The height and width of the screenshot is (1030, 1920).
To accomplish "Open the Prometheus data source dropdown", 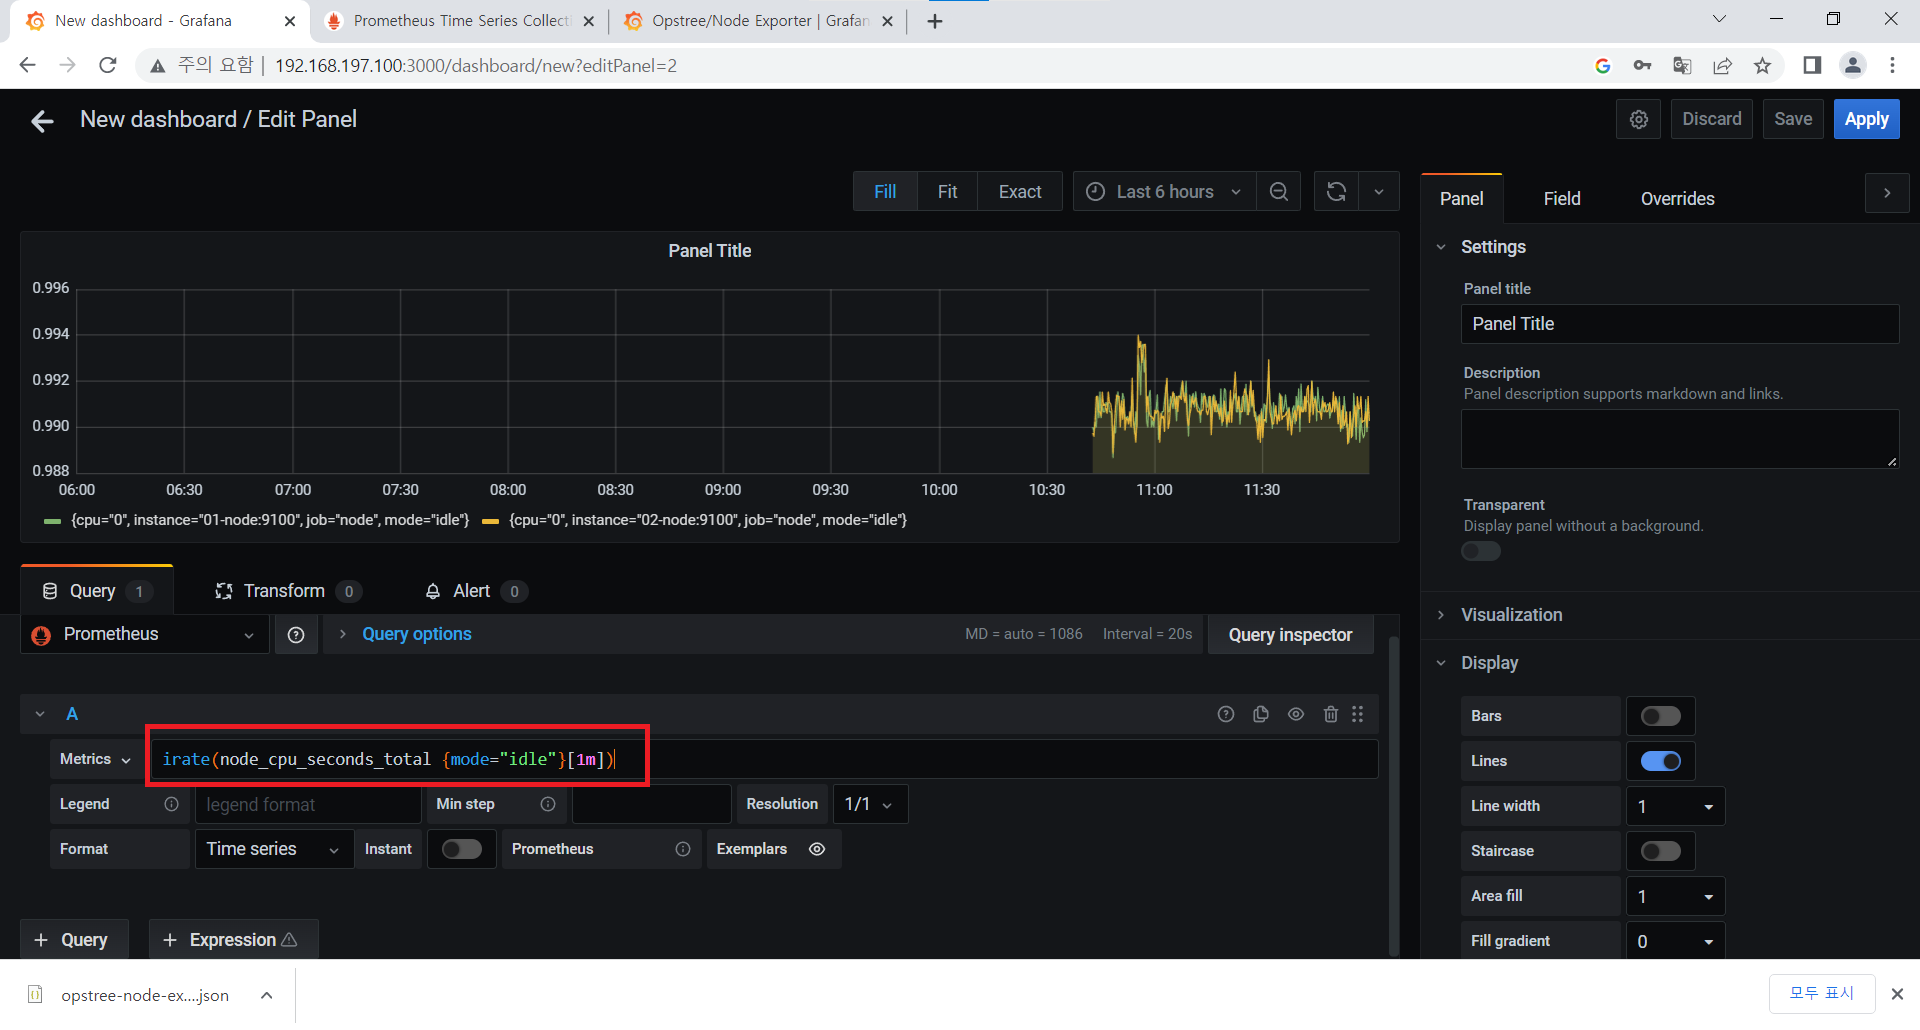I will [145, 635].
